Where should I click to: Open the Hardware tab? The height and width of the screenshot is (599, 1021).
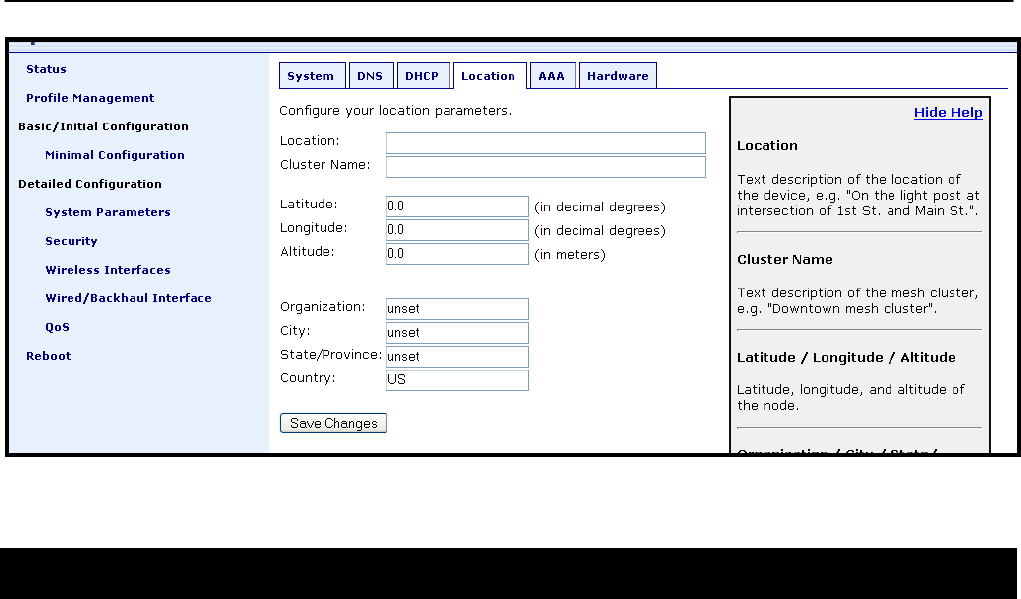point(617,76)
